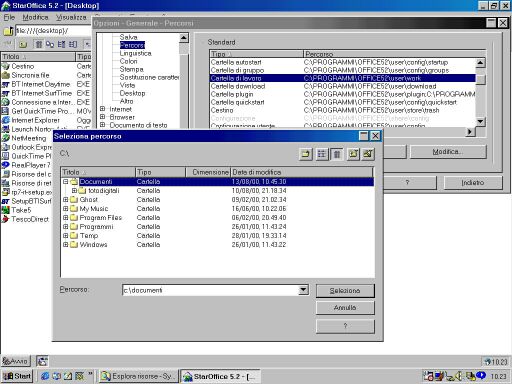Sort by the Data di modifica column header
Screen dimensions: 512x384
tap(302, 172)
